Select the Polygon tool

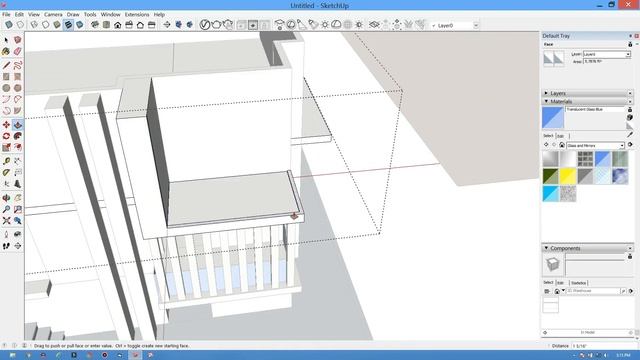click(18, 88)
